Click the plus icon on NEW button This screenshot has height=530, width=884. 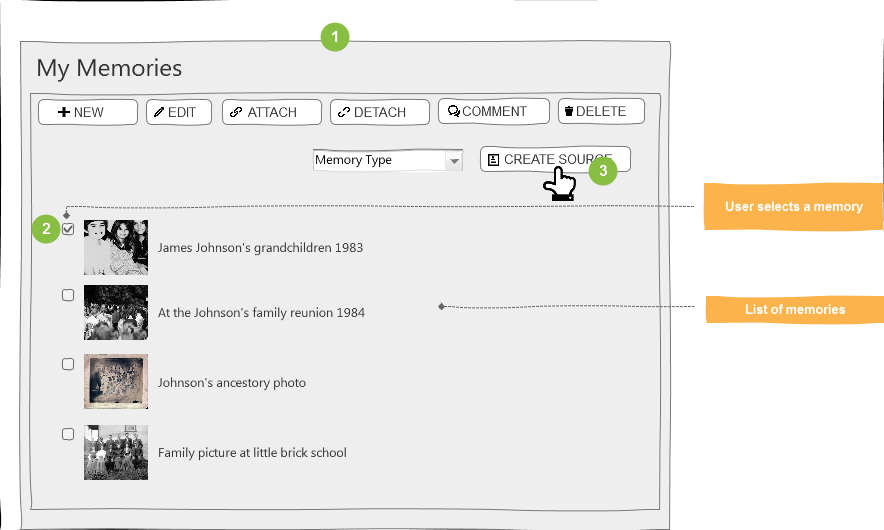pos(64,112)
